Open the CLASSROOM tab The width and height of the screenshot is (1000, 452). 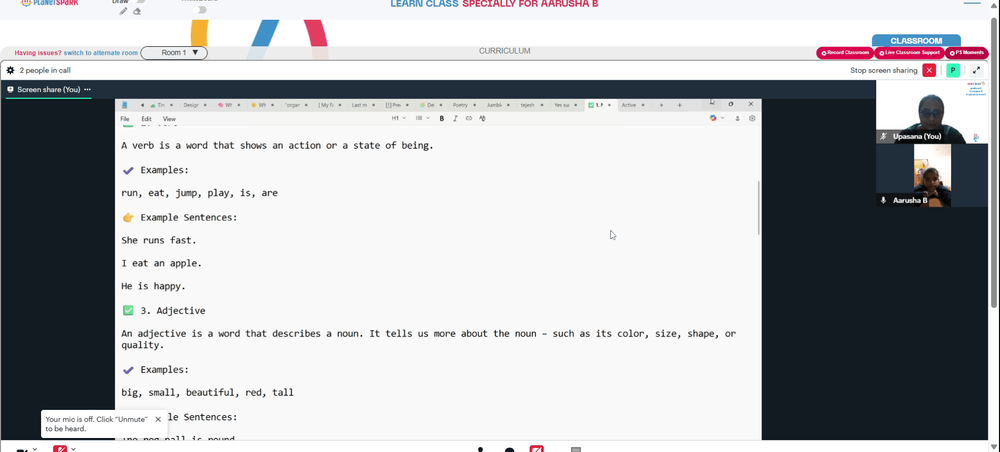click(x=916, y=41)
